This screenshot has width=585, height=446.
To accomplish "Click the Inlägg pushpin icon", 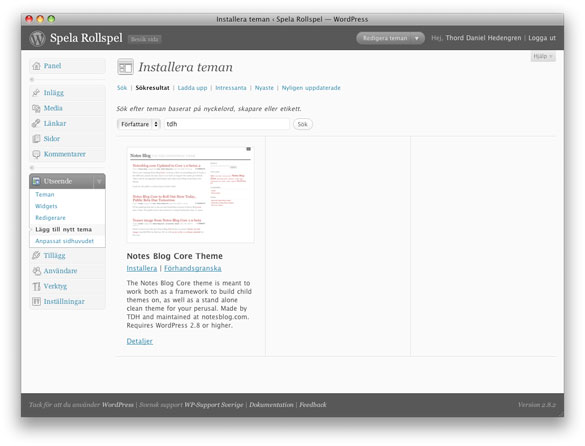I will tap(36, 93).
